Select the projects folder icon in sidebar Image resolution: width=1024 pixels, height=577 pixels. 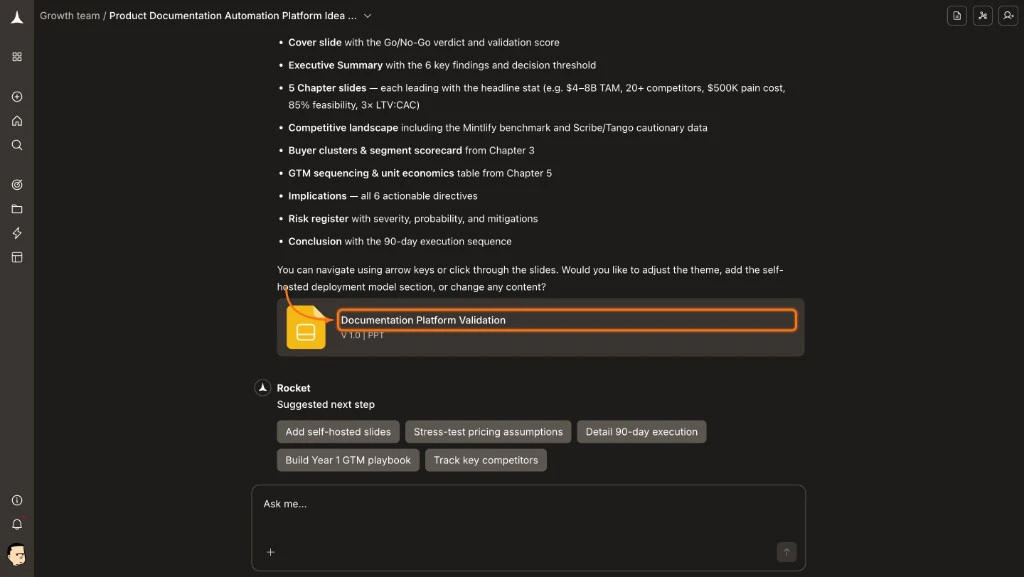coord(16,209)
